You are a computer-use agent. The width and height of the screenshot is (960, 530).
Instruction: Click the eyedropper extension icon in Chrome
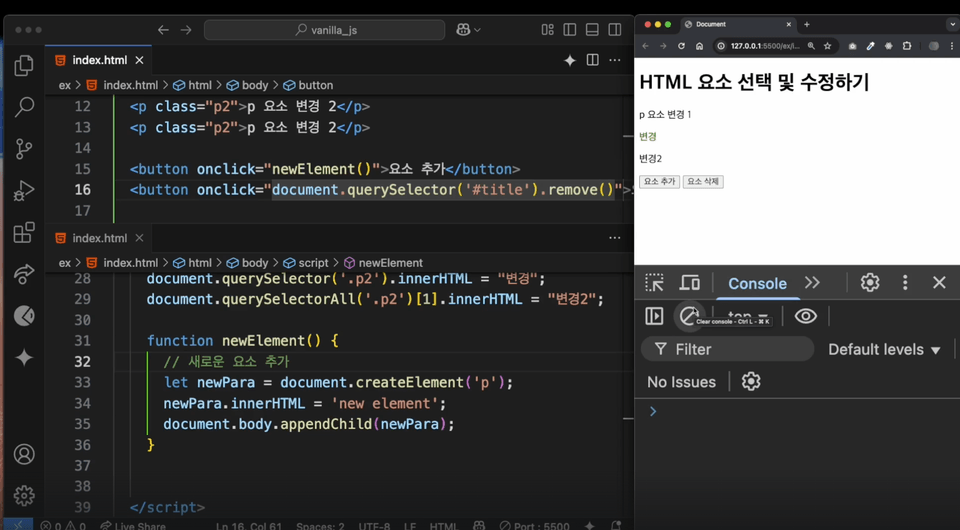click(x=871, y=46)
